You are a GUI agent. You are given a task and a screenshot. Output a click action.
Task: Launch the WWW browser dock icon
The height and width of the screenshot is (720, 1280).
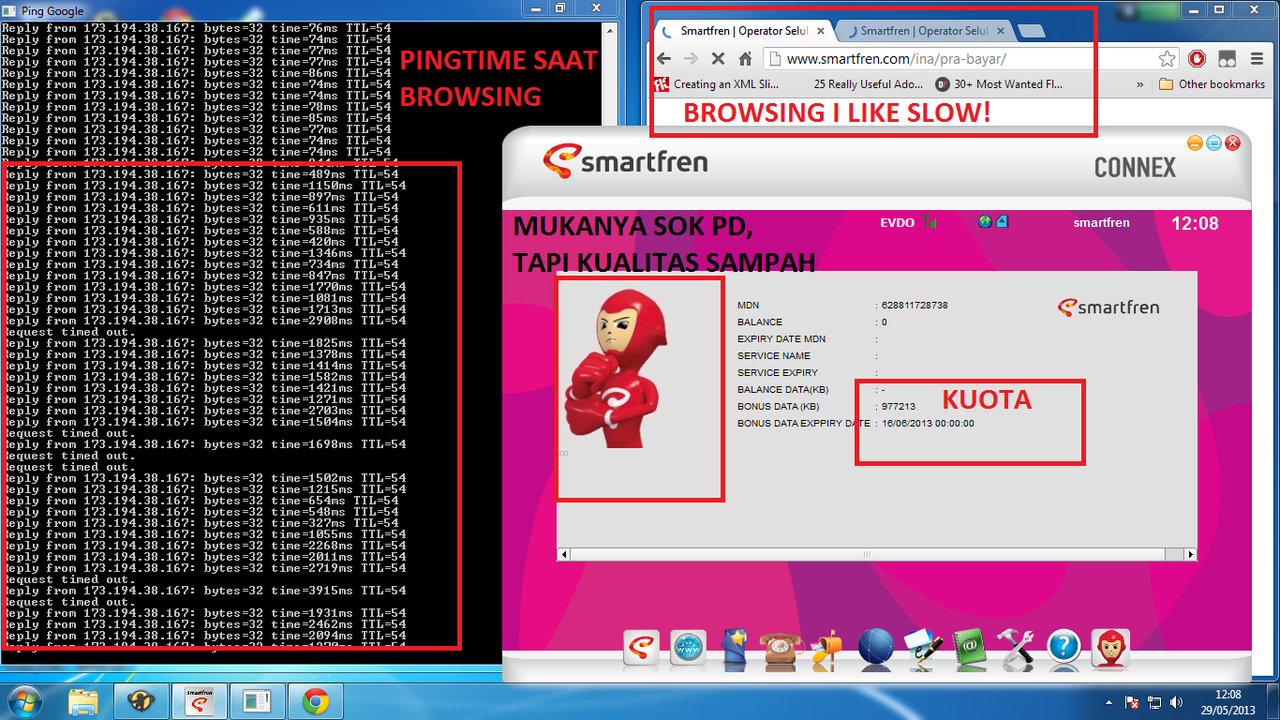[x=689, y=647]
